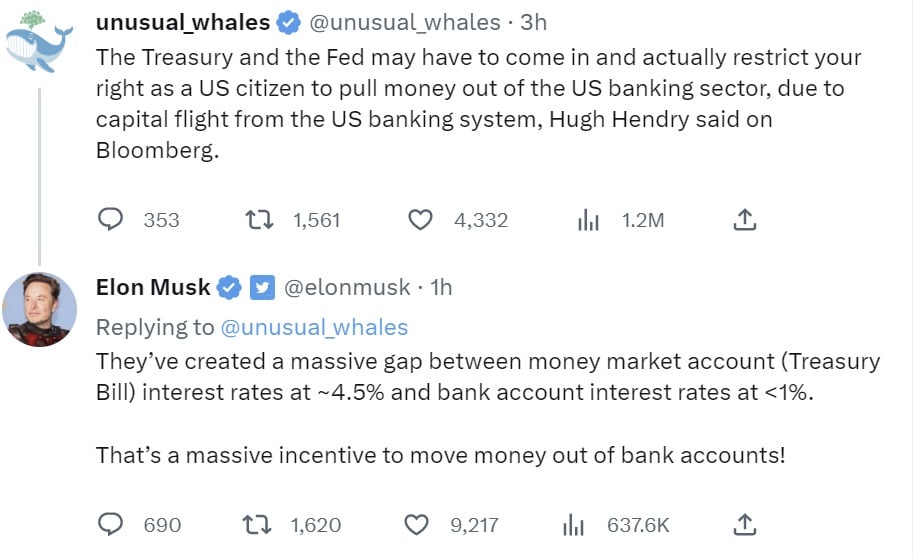The width and height of the screenshot is (913, 559).
Task: Click the unusual_whales display name
Action: (x=182, y=22)
